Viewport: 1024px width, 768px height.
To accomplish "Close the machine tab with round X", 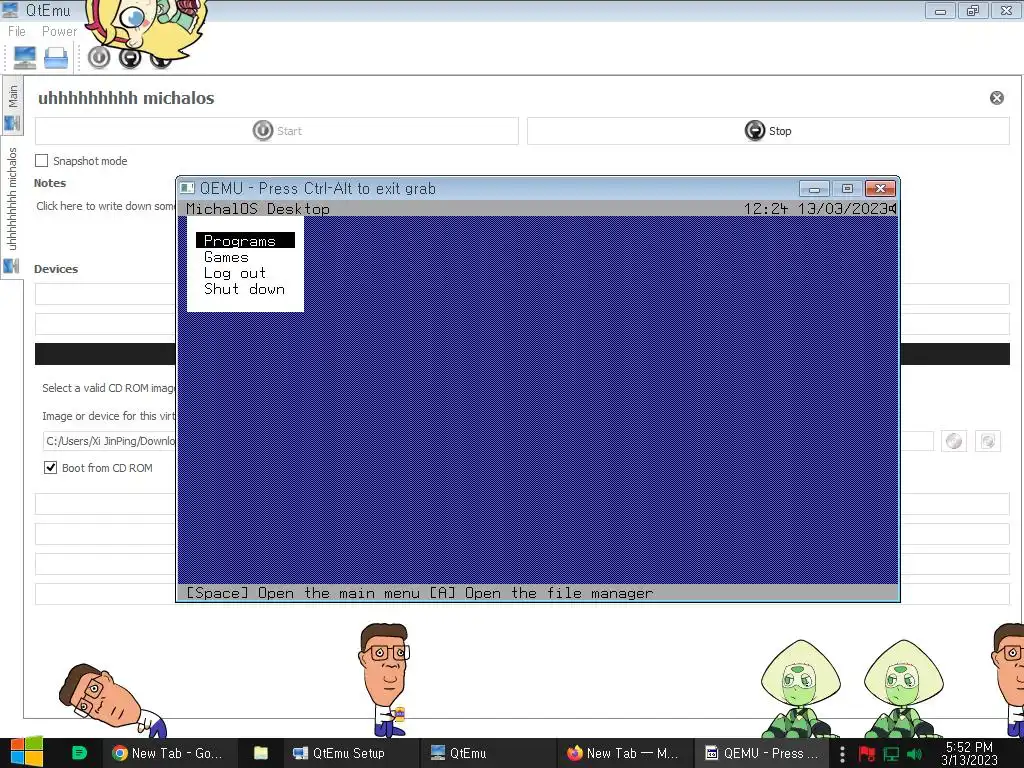I will coord(997,98).
